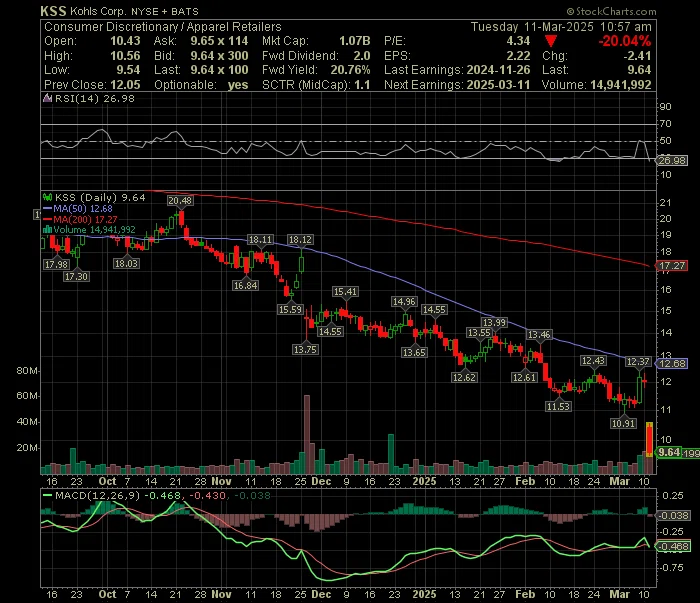Click the 13.55 price label

tap(479, 333)
